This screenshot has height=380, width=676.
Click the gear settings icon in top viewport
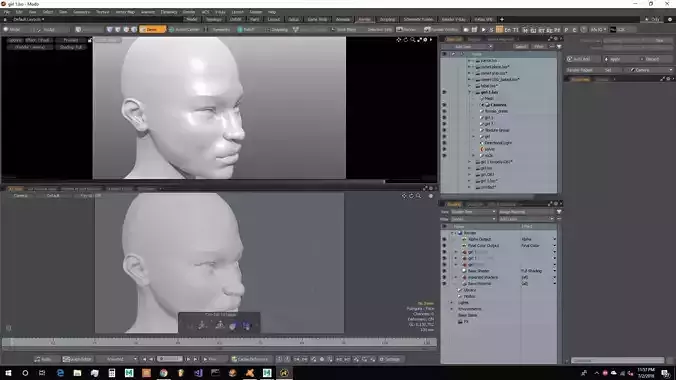[425, 40]
